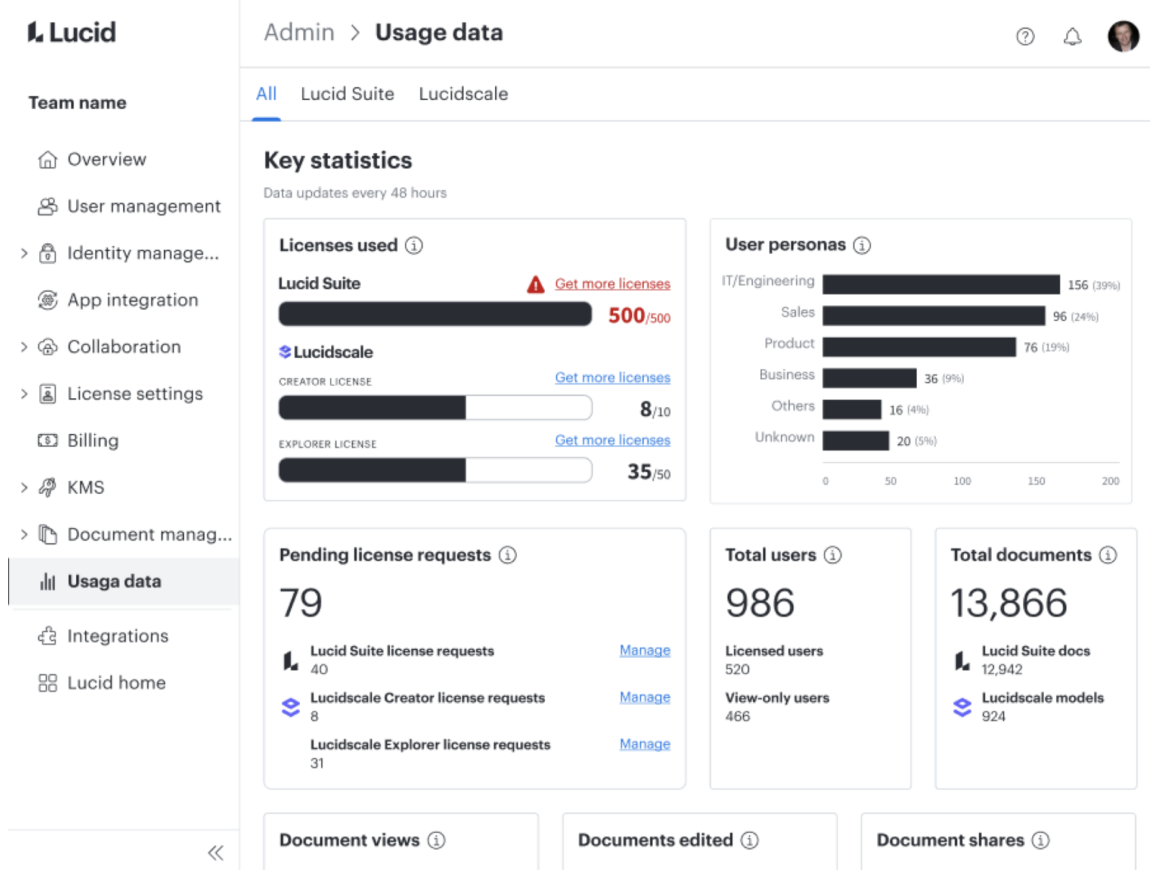The width and height of the screenshot is (1160, 870).
Task: Switch to the Lucid Suite tab
Action: click(347, 94)
